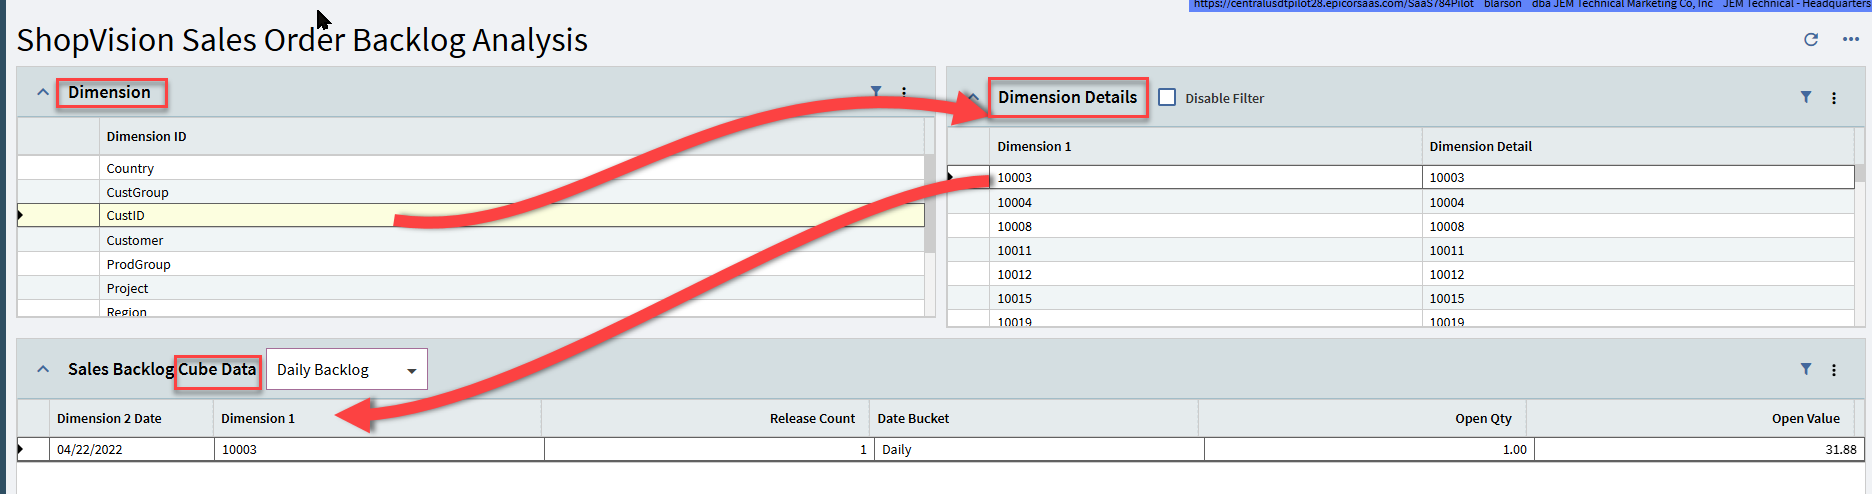The height and width of the screenshot is (494, 1872).
Task: Select the Customer dimension row
Action: [471, 240]
